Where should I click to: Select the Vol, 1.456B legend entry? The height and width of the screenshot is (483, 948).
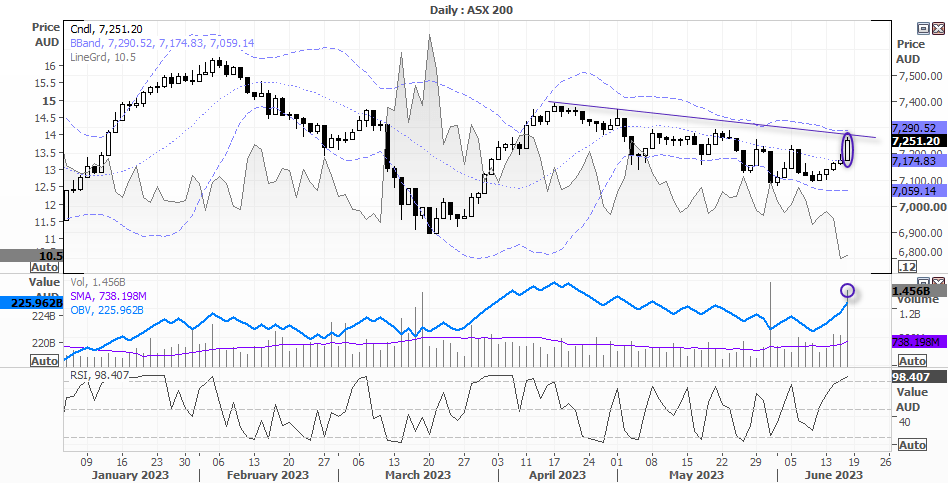tap(97, 282)
